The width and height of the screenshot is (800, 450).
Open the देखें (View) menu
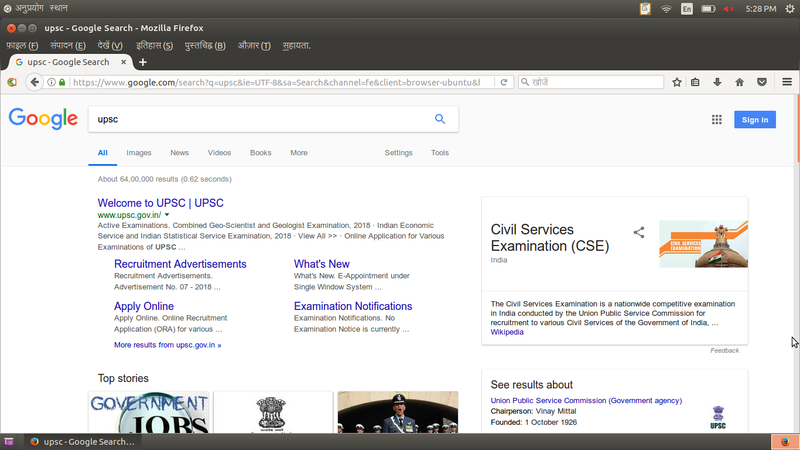point(110,45)
